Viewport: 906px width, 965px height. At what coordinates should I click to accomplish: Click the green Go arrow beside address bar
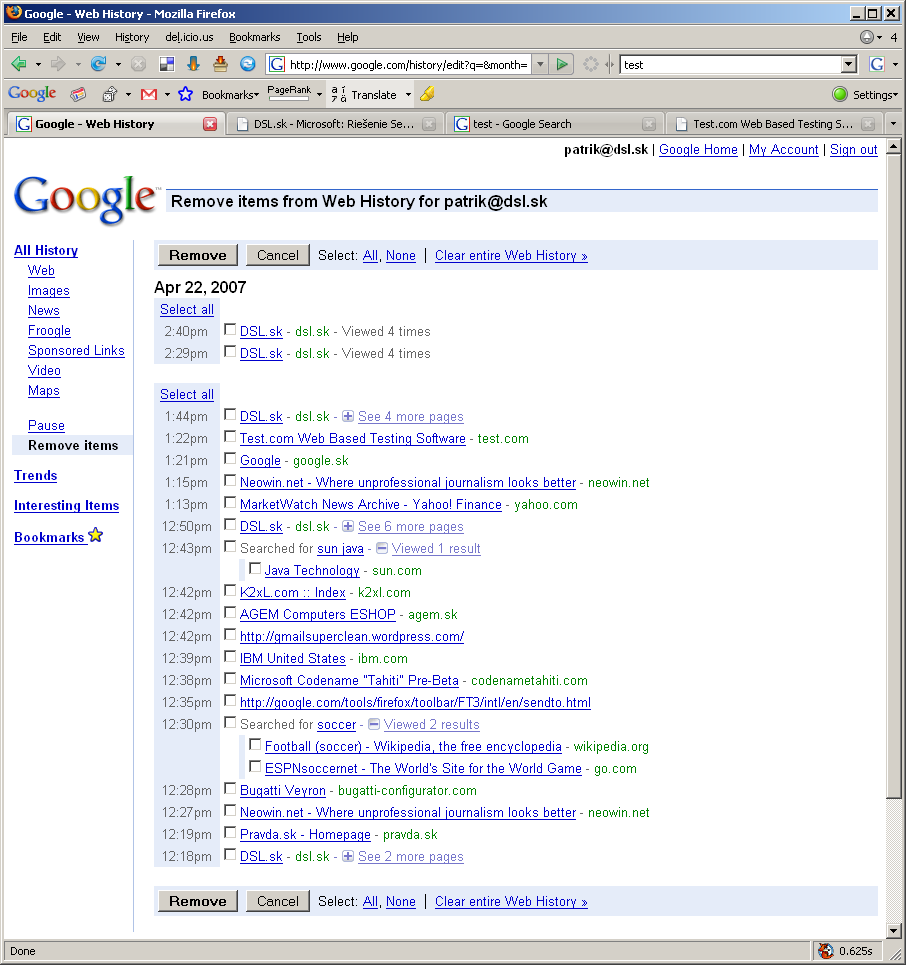tap(561, 64)
